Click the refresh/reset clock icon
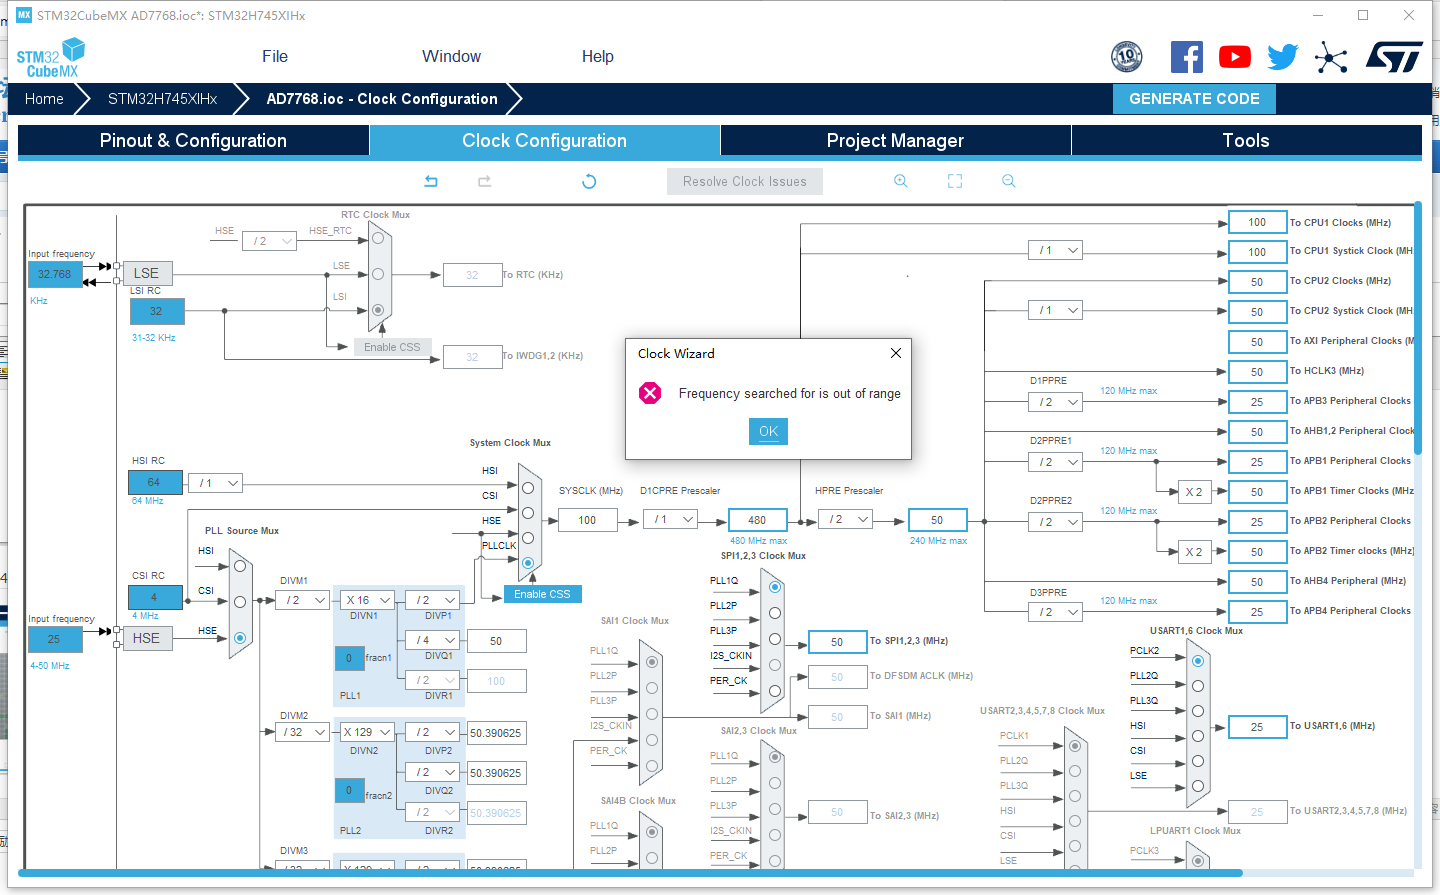The image size is (1440, 895). point(589,181)
